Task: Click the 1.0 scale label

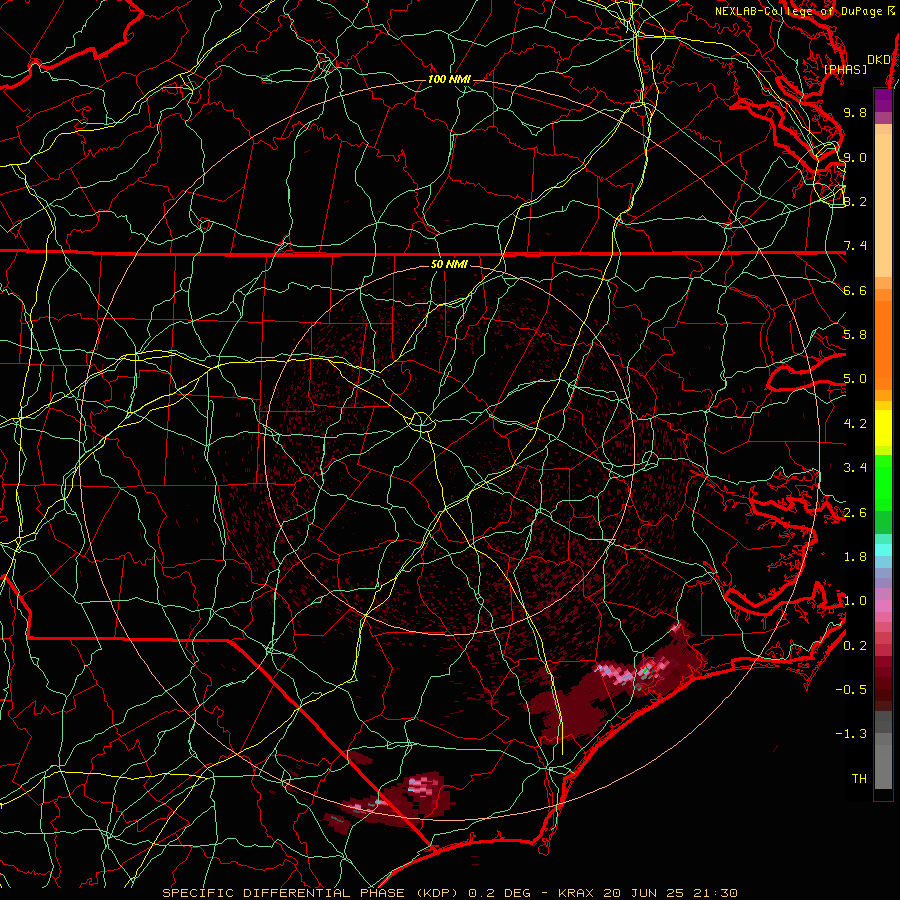Action: tap(855, 601)
